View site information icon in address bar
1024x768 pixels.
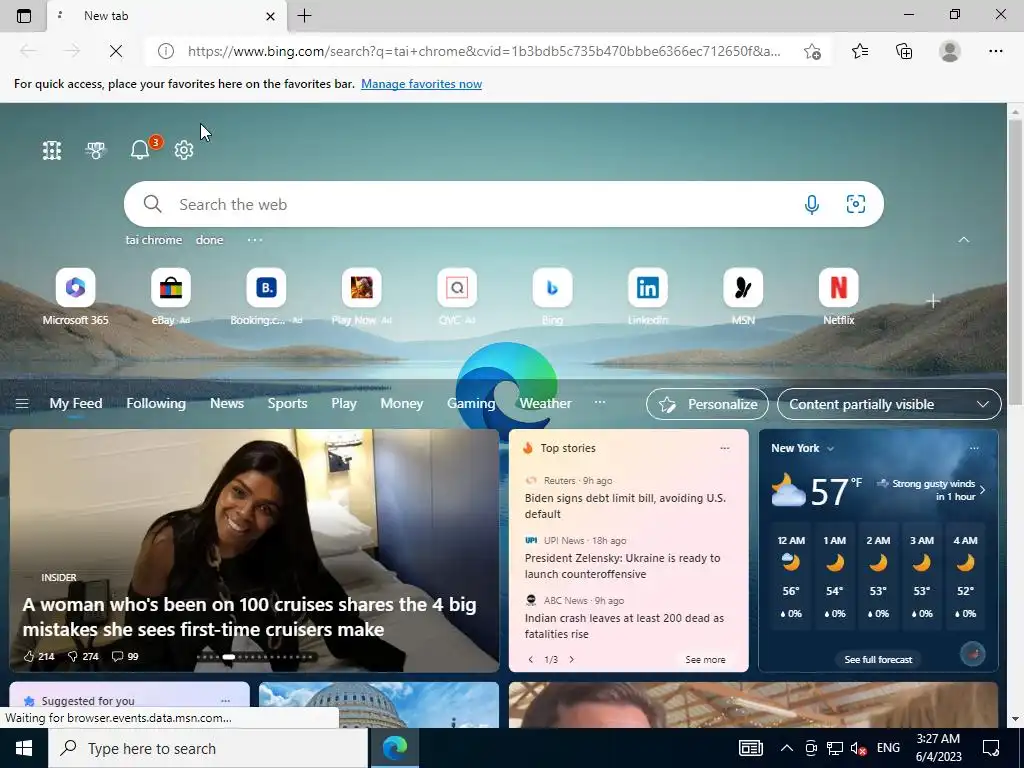(166, 51)
